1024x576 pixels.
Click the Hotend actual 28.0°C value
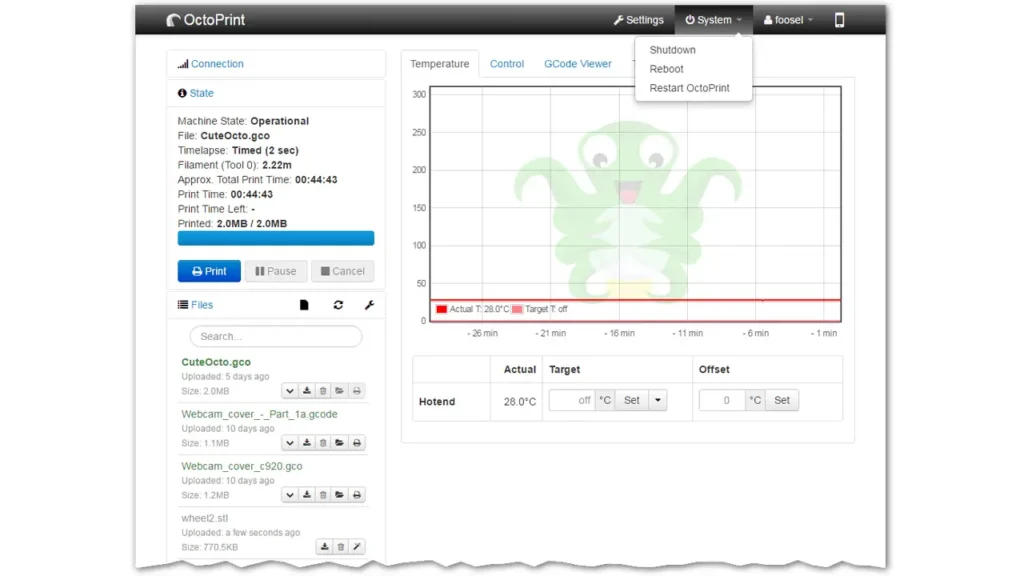click(520, 402)
